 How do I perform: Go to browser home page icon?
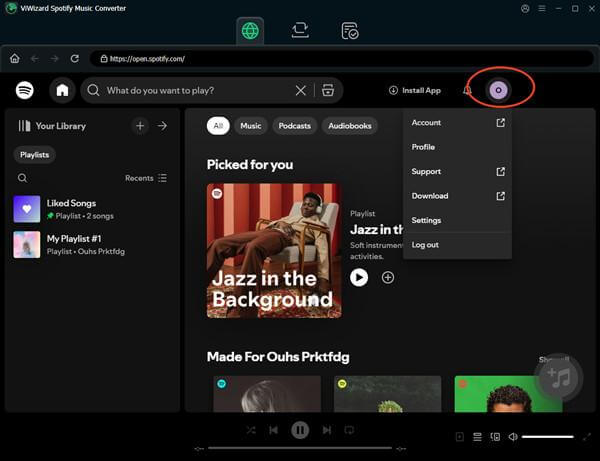tap(15, 59)
